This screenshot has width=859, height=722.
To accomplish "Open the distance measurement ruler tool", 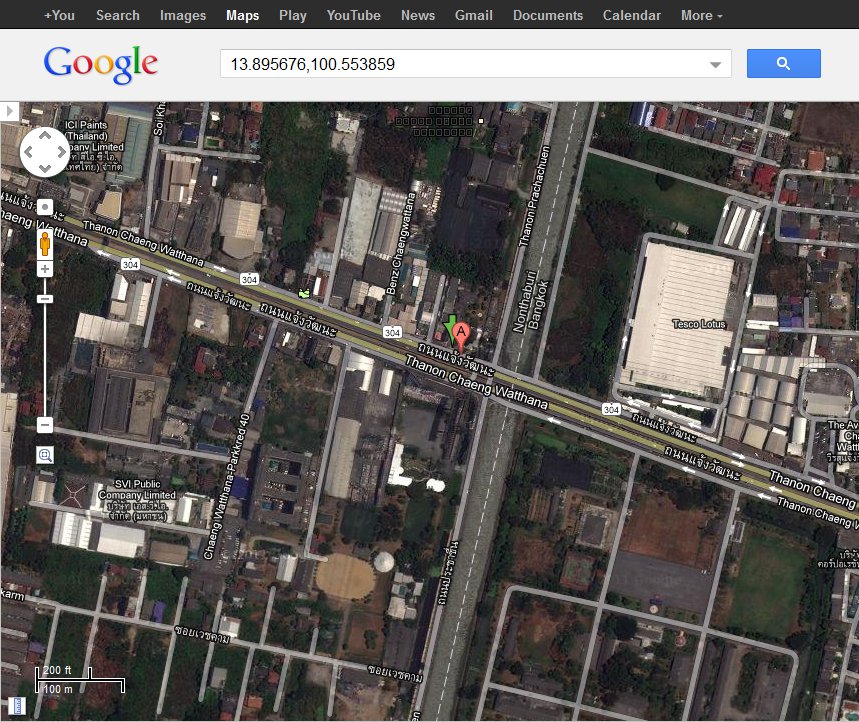I will (x=15, y=705).
